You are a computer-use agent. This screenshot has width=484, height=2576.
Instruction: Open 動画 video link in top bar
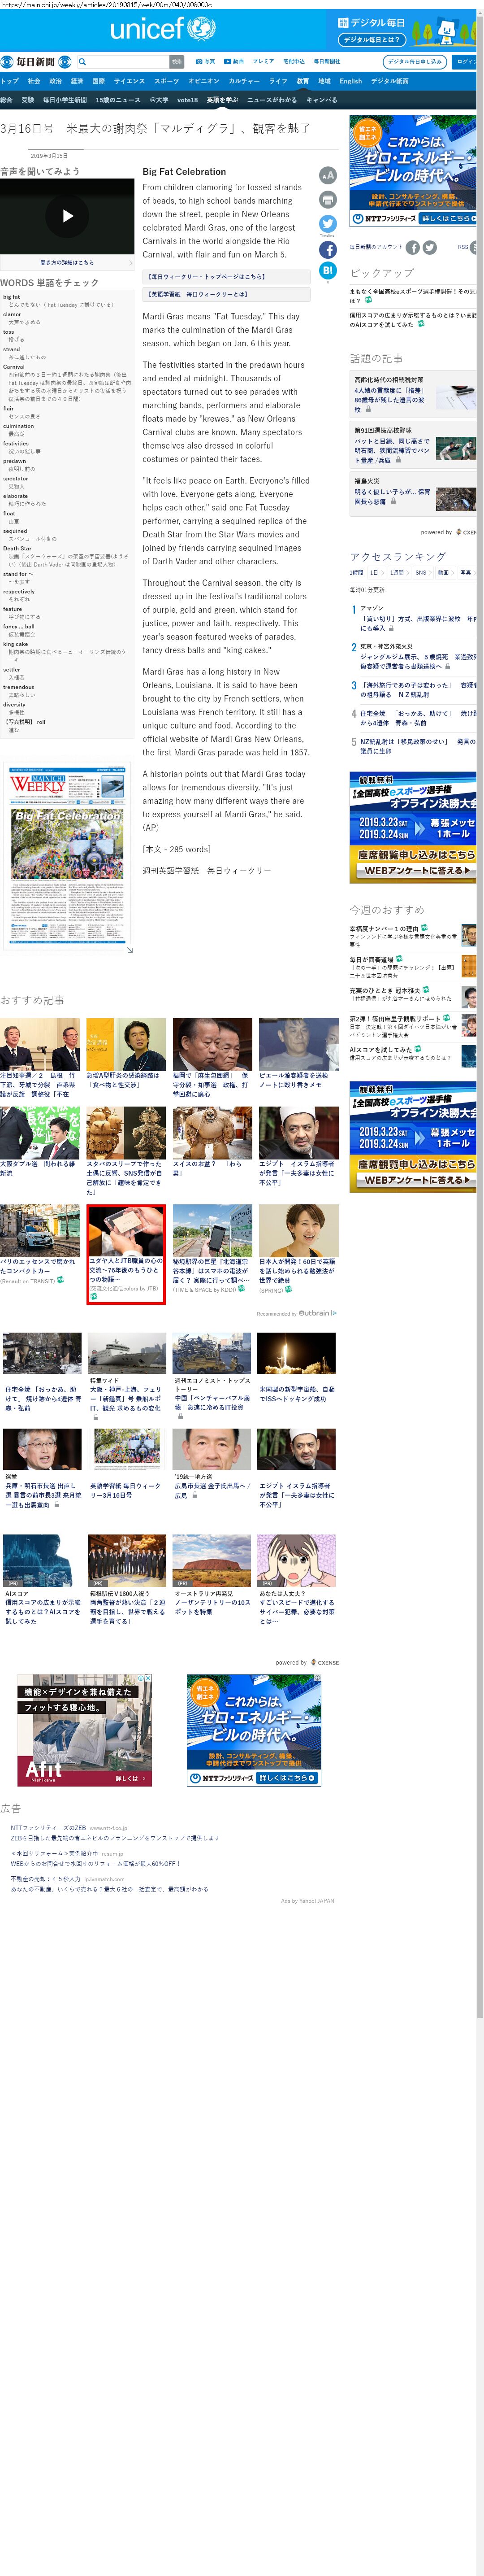234,61
